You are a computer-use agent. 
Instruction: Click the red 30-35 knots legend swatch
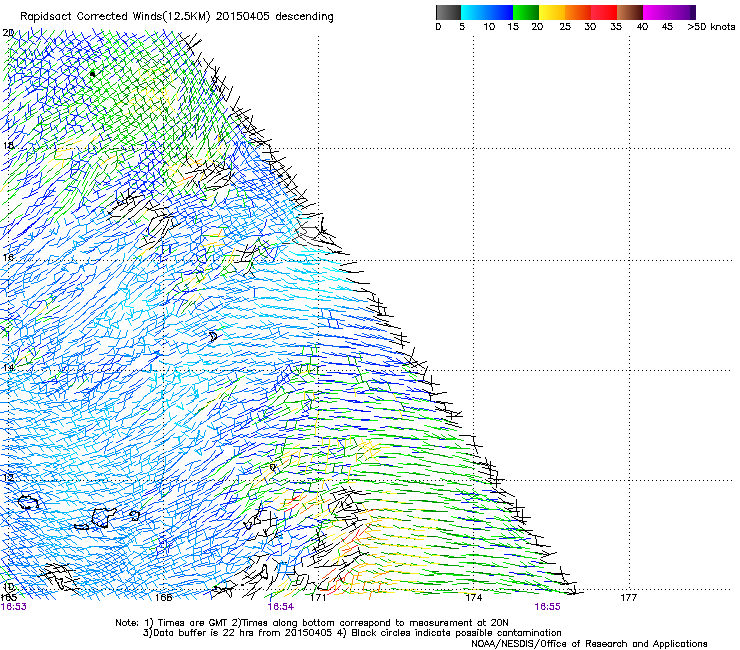pos(604,12)
